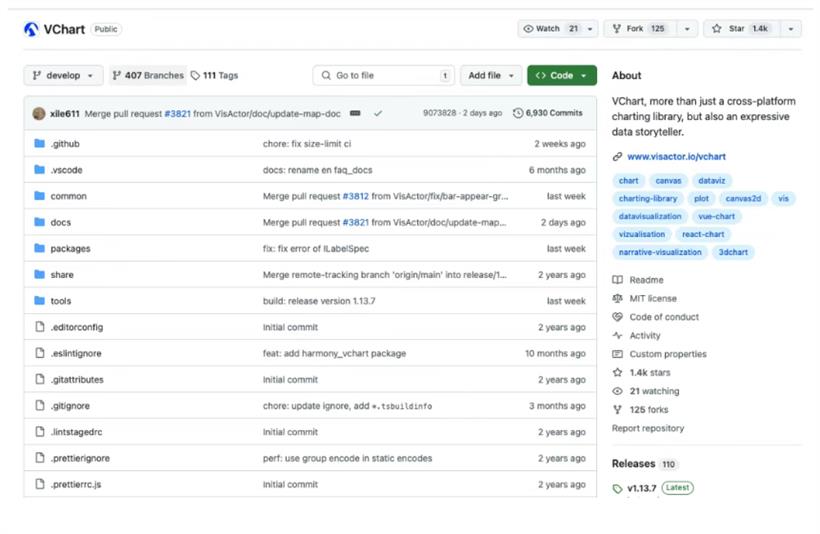Open the Releases 110 heading
820x534 pixels.
point(644,463)
